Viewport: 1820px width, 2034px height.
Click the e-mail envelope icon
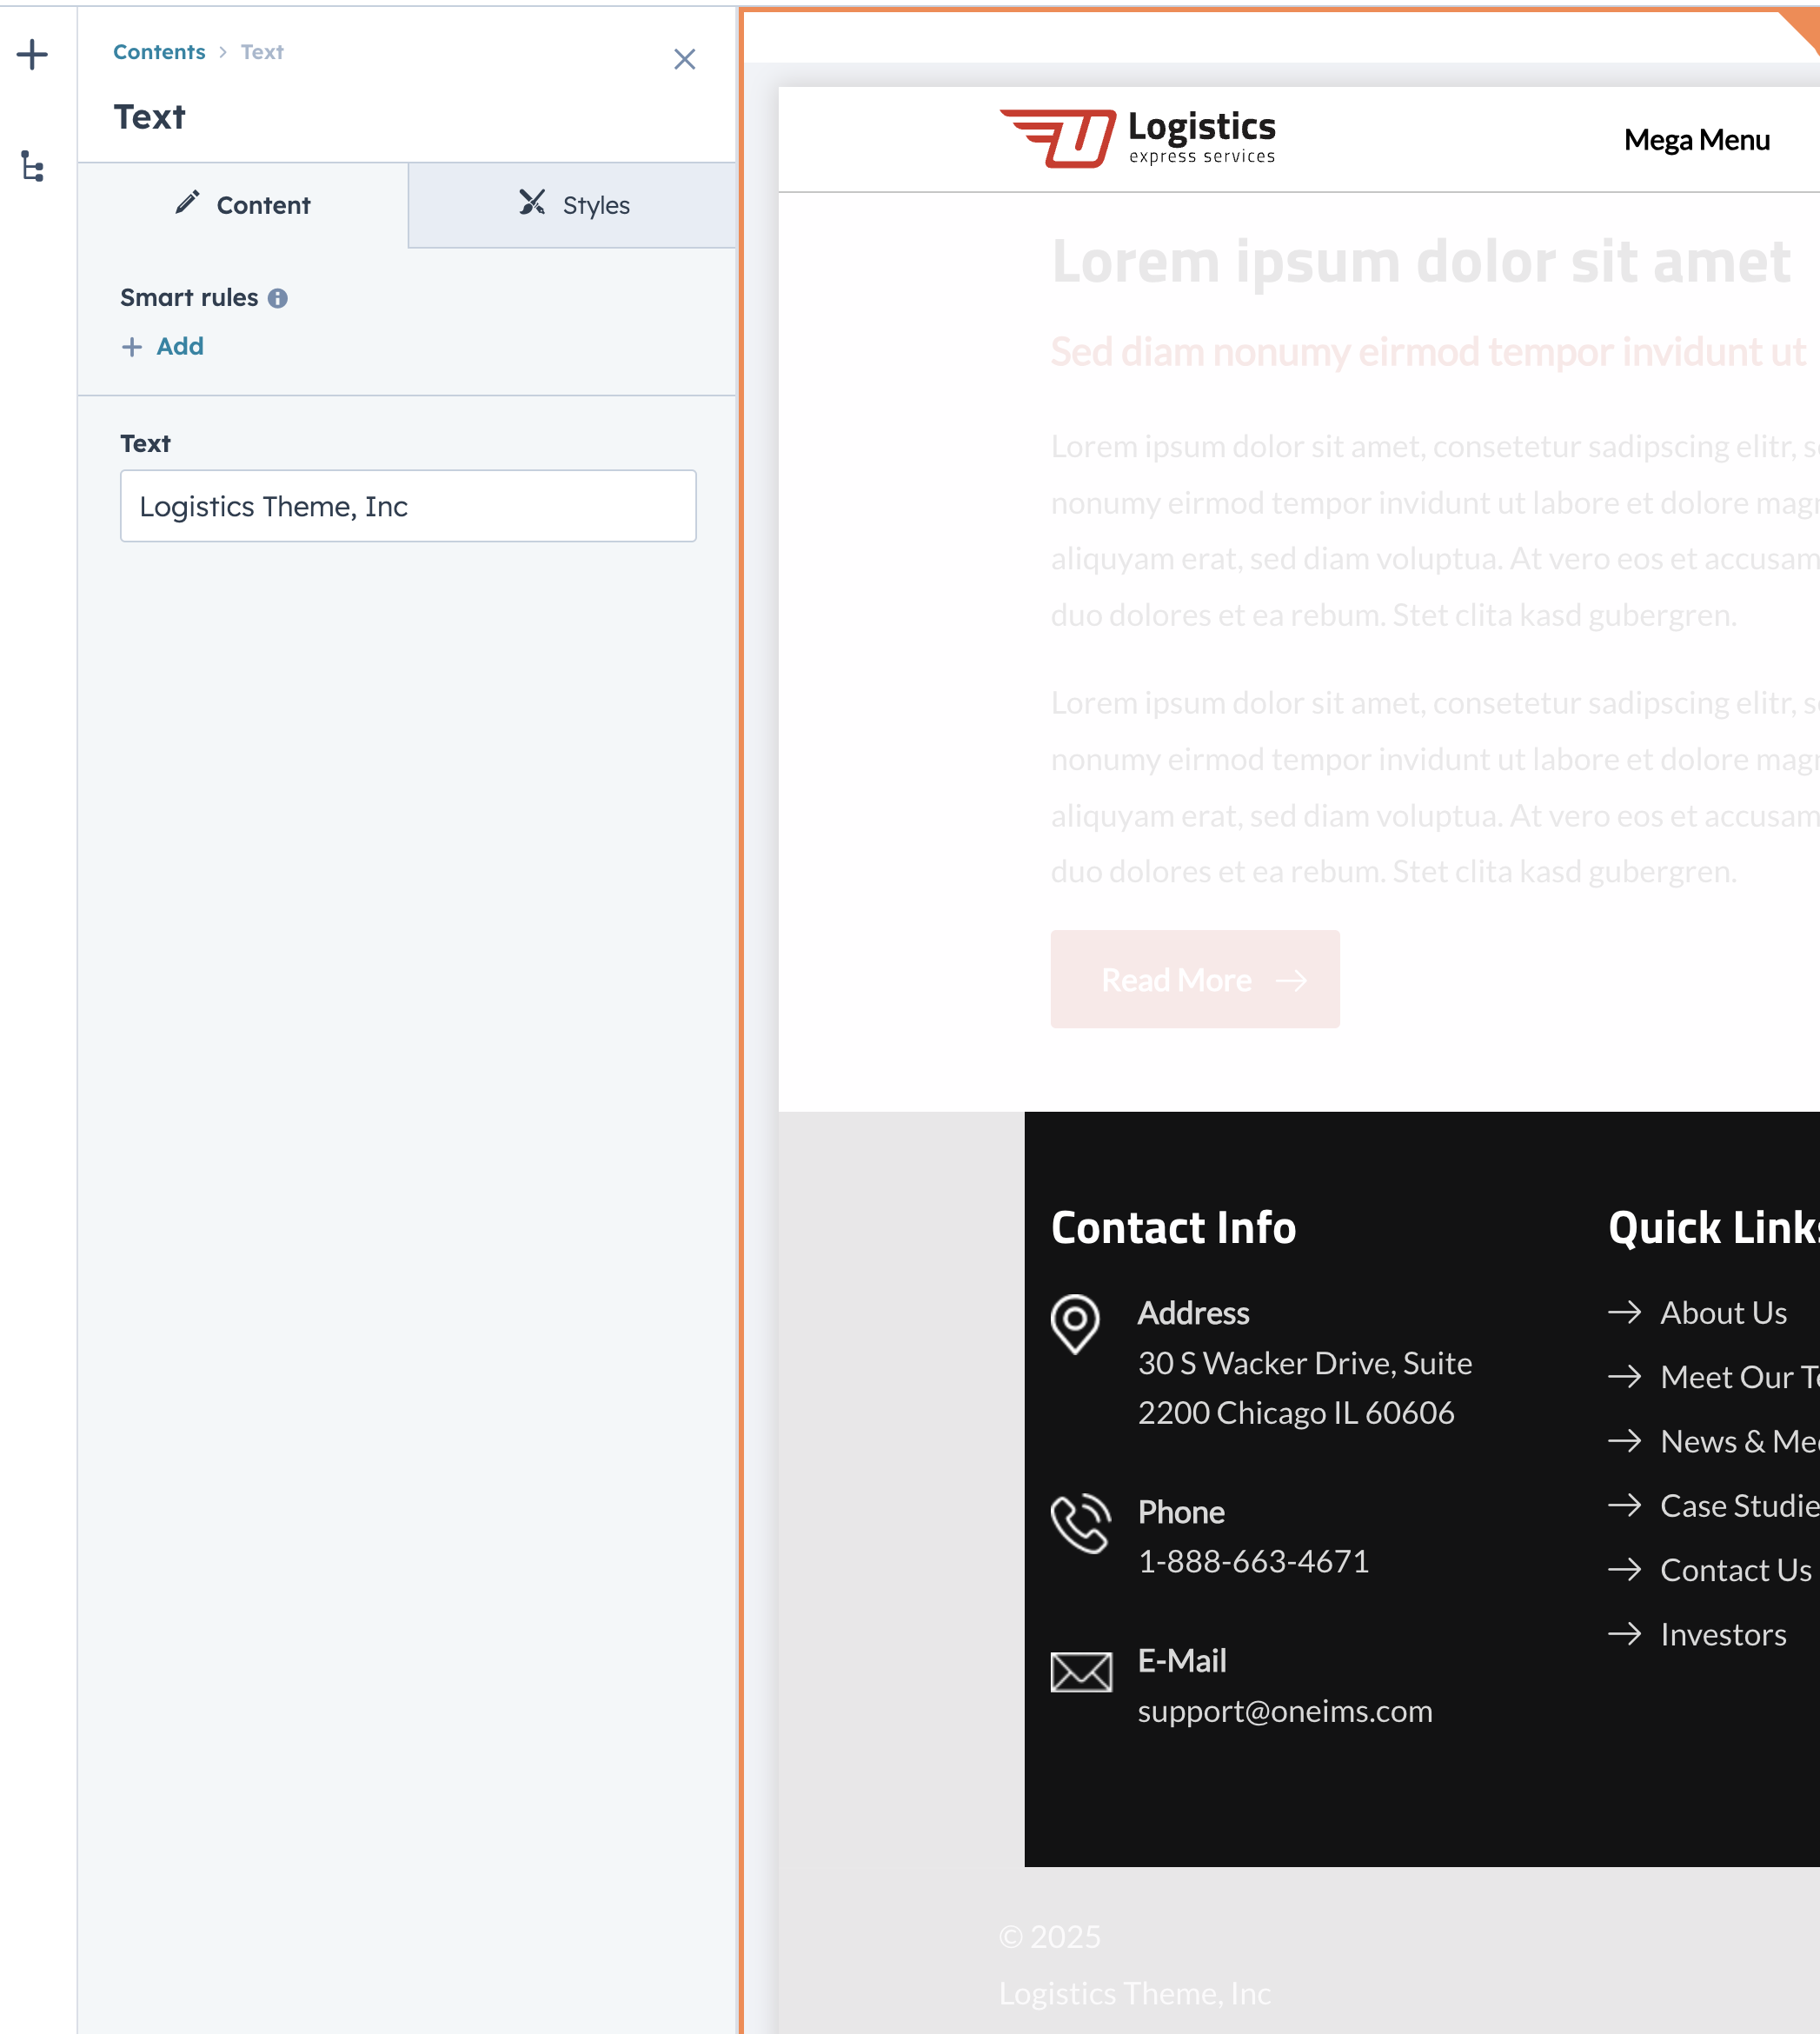tap(1081, 1672)
